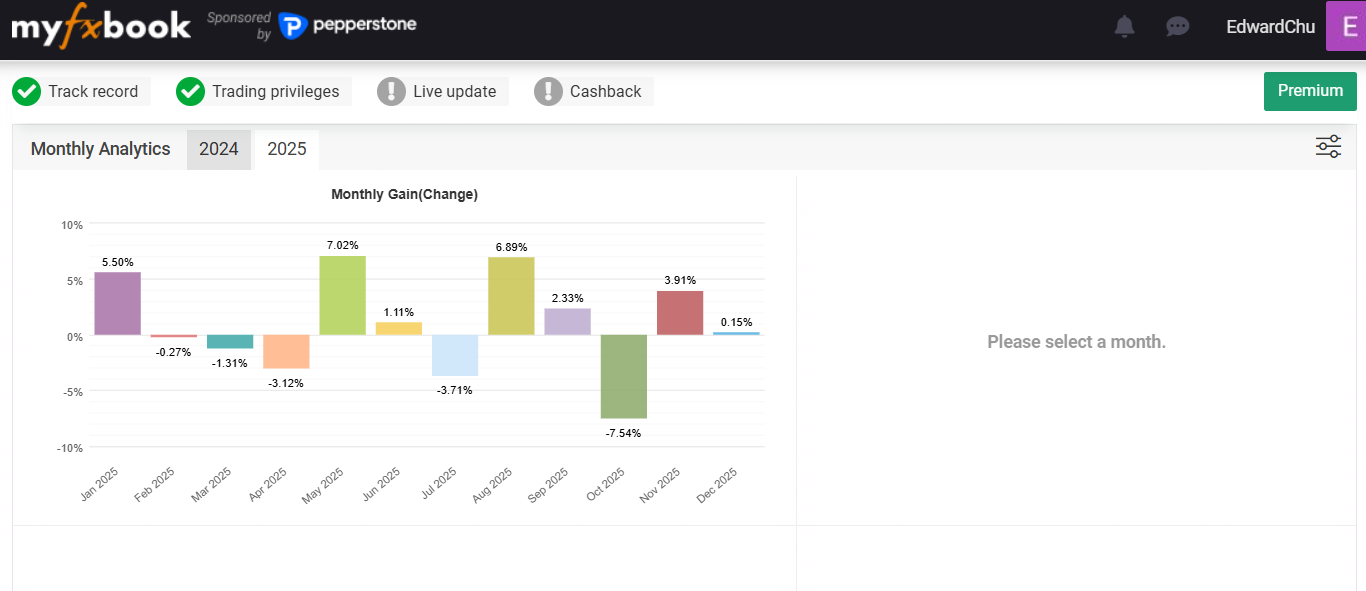Open the notifications bell icon

coord(1125,27)
